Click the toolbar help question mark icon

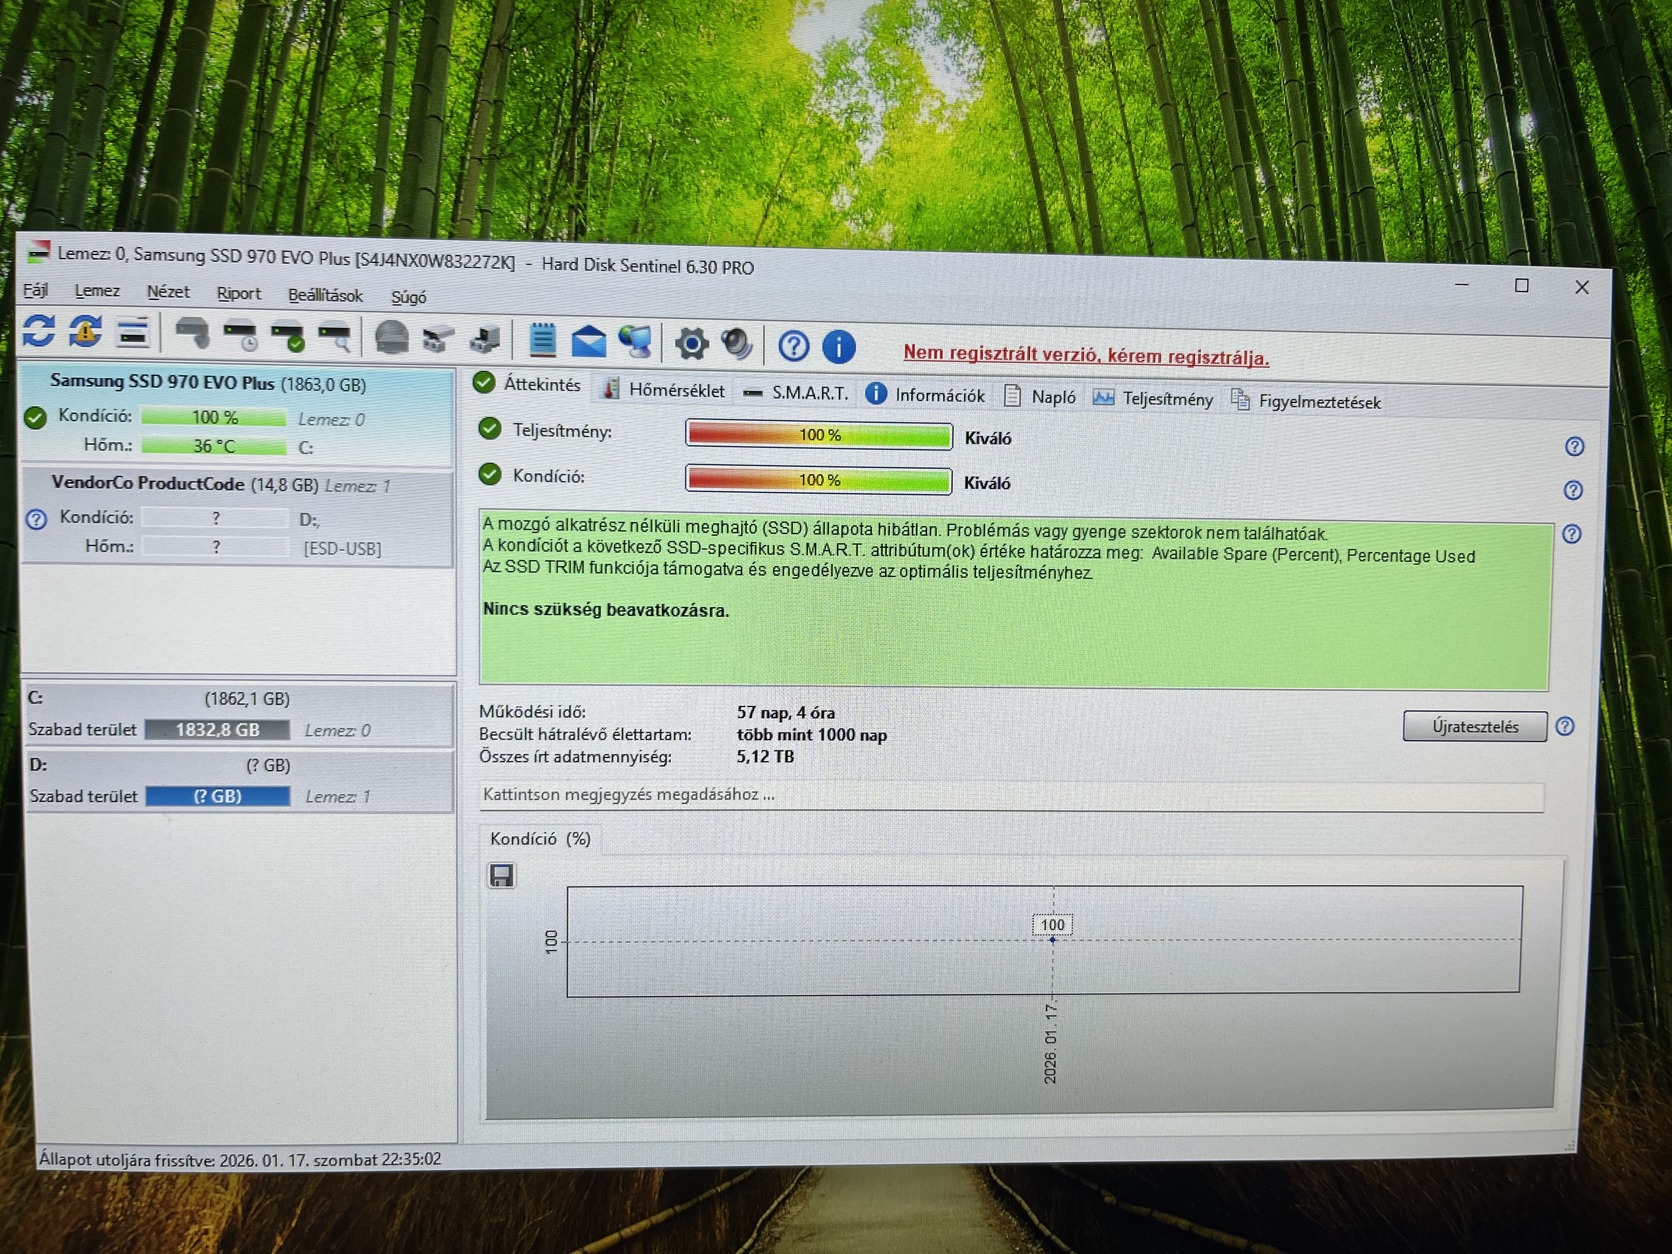pos(794,346)
